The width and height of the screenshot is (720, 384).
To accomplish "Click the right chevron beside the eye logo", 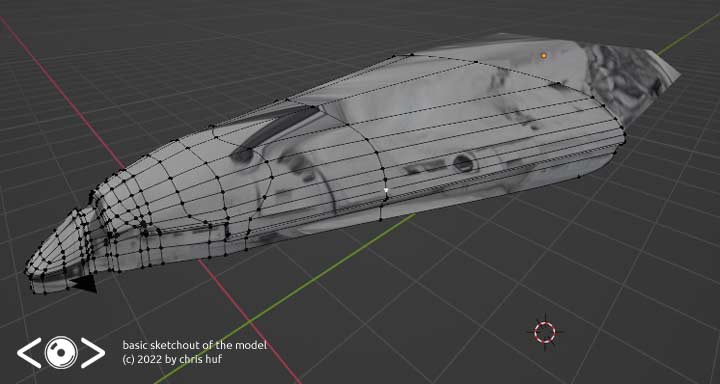I will coord(93,353).
